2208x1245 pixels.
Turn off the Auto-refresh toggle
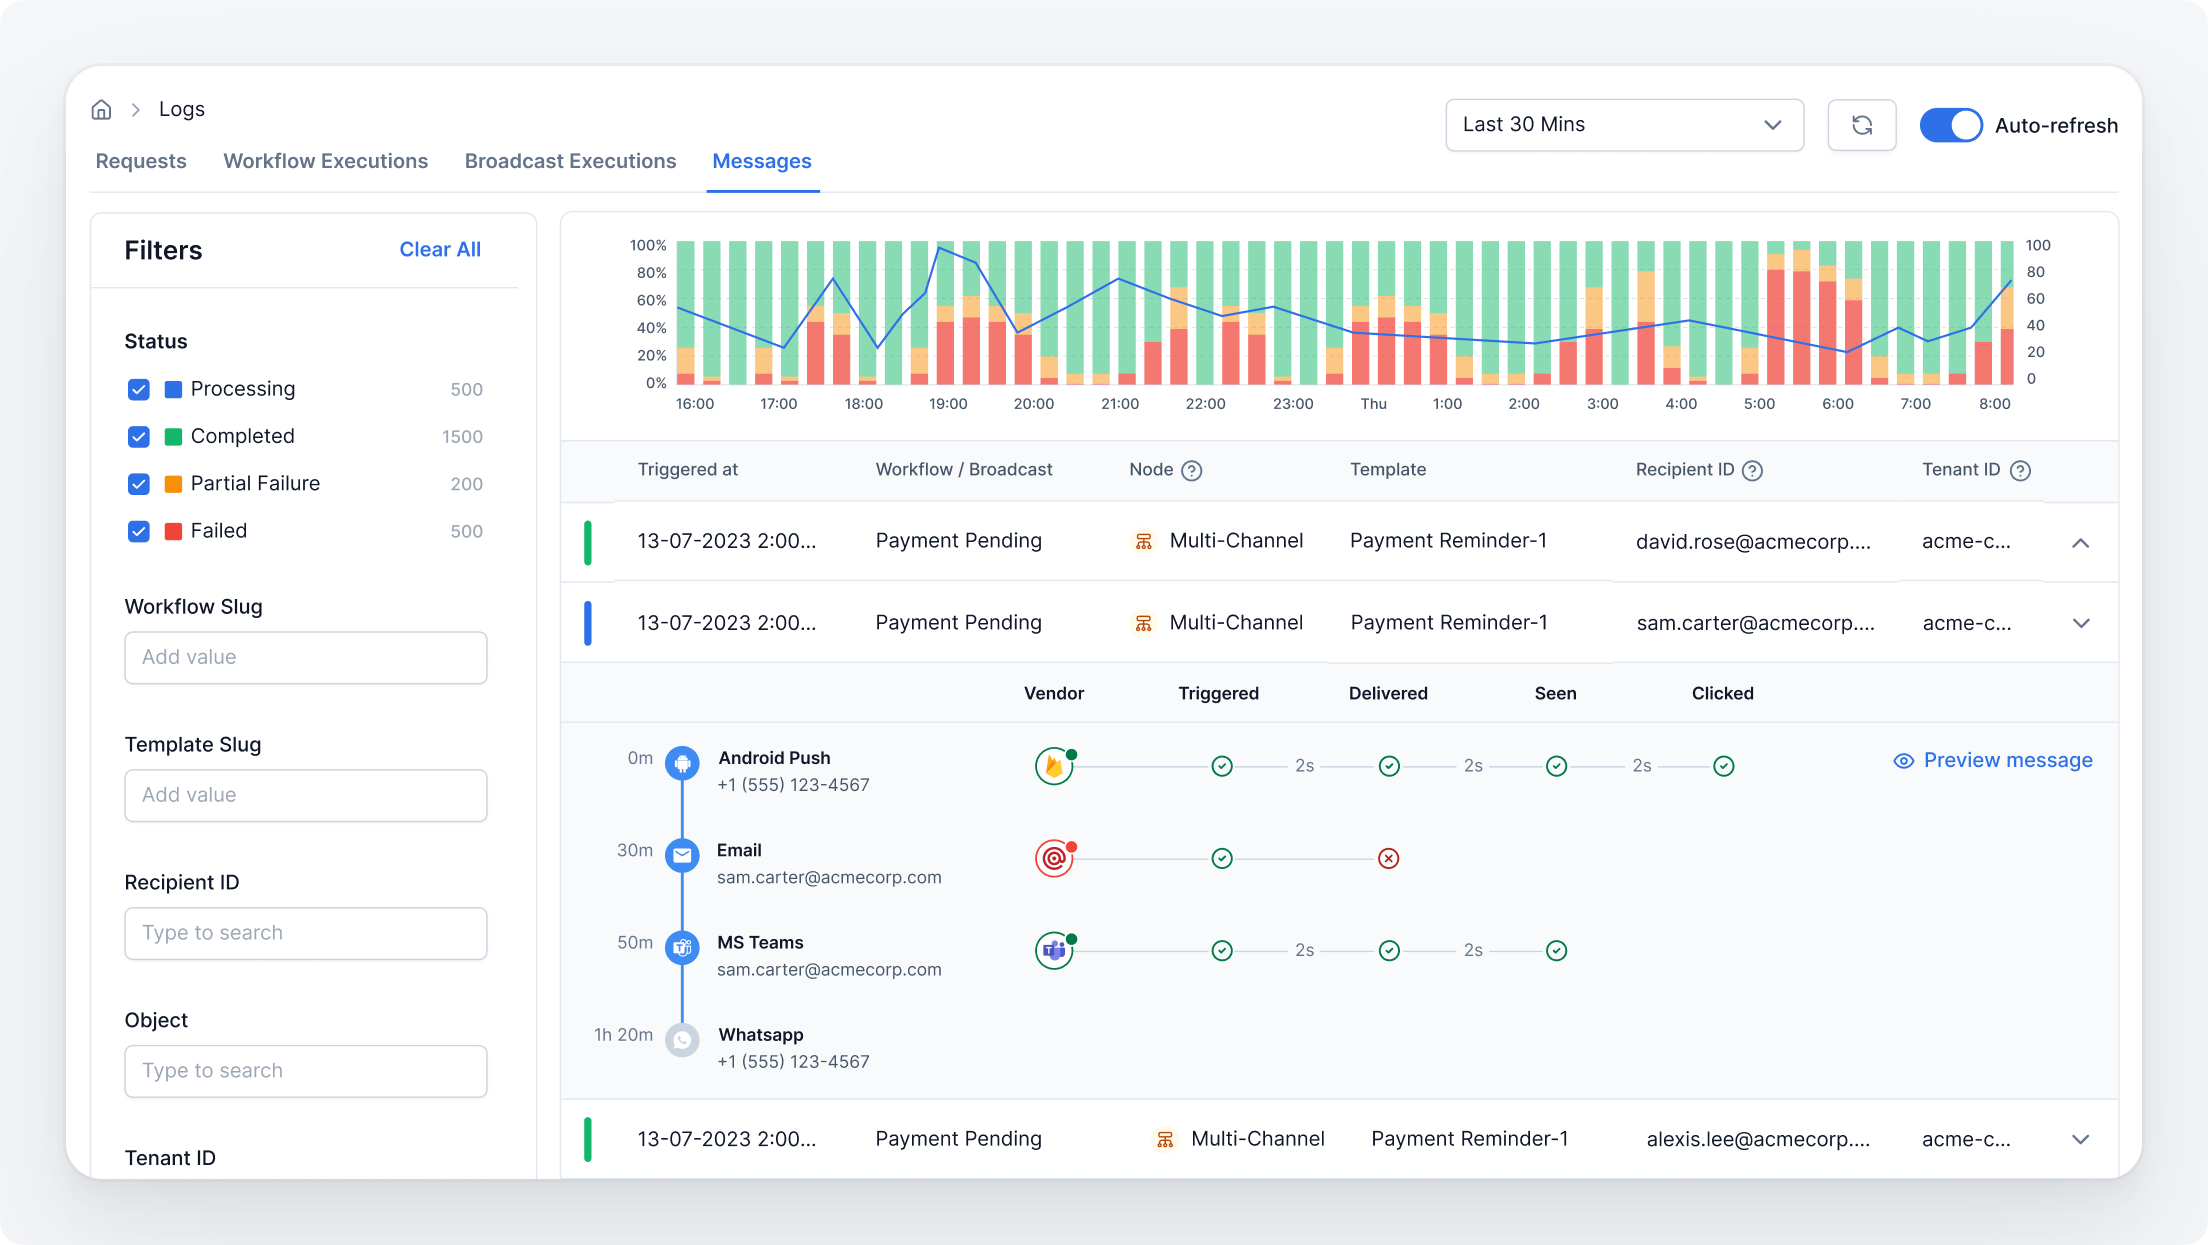click(1950, 126)
